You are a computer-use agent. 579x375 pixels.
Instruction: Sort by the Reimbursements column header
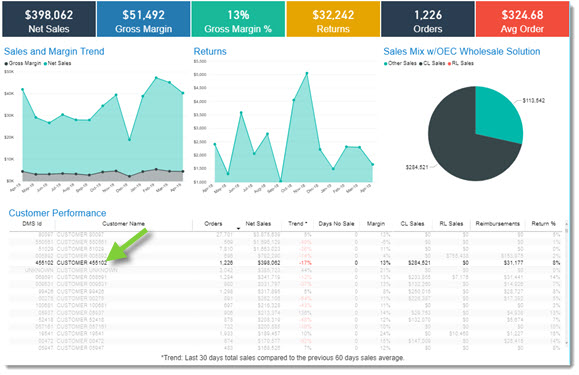(x=497, y=224)
